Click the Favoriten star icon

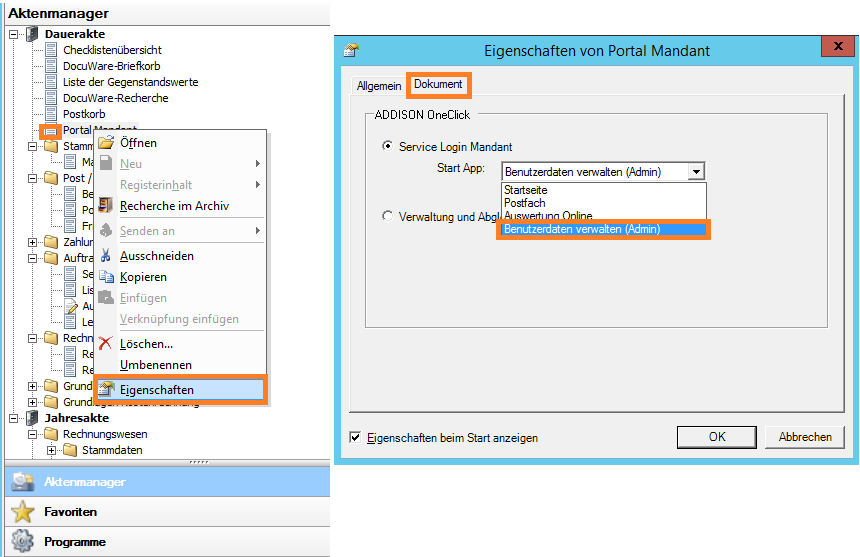point(22,511)
